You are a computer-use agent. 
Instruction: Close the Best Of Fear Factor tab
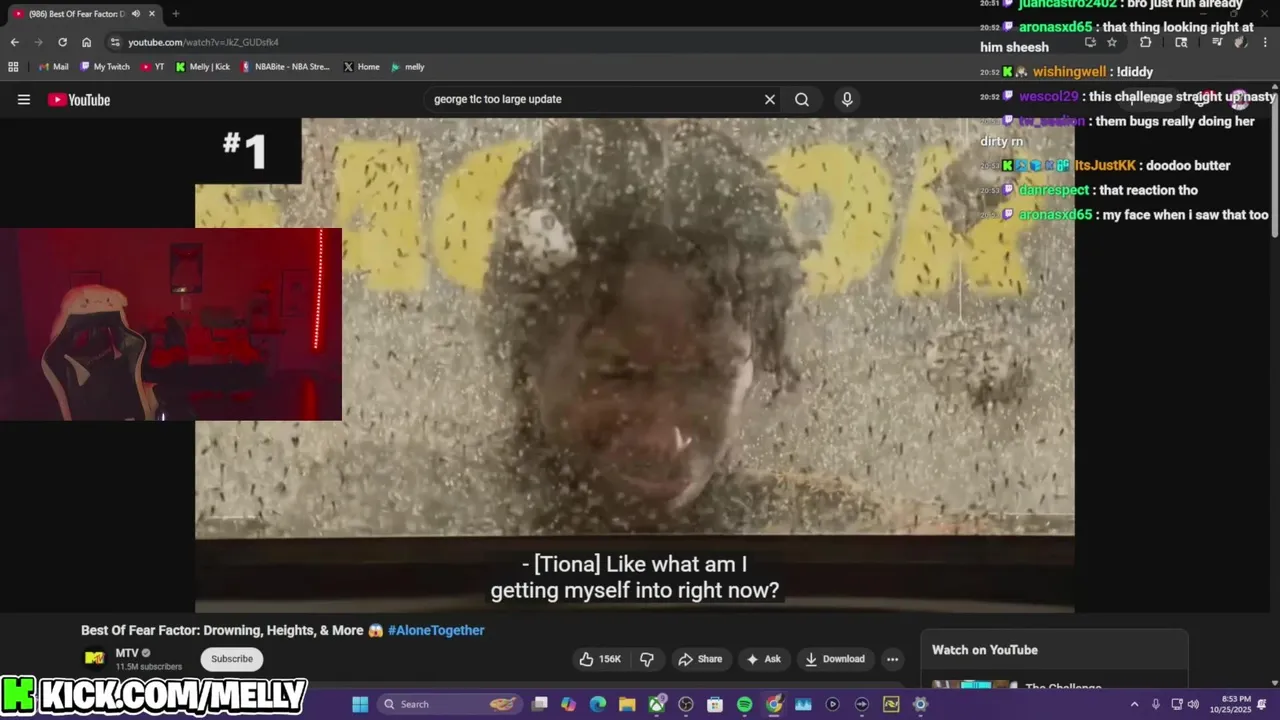click(x=152, y=14)
